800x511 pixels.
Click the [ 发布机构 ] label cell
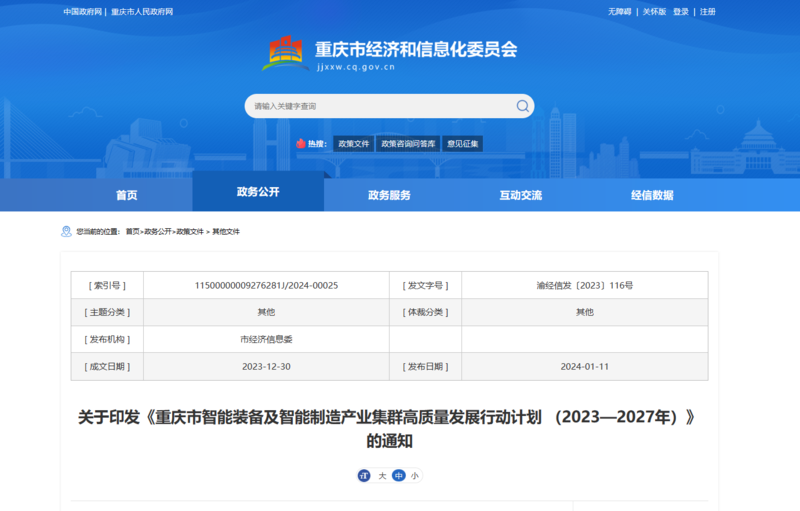(107, 339)
